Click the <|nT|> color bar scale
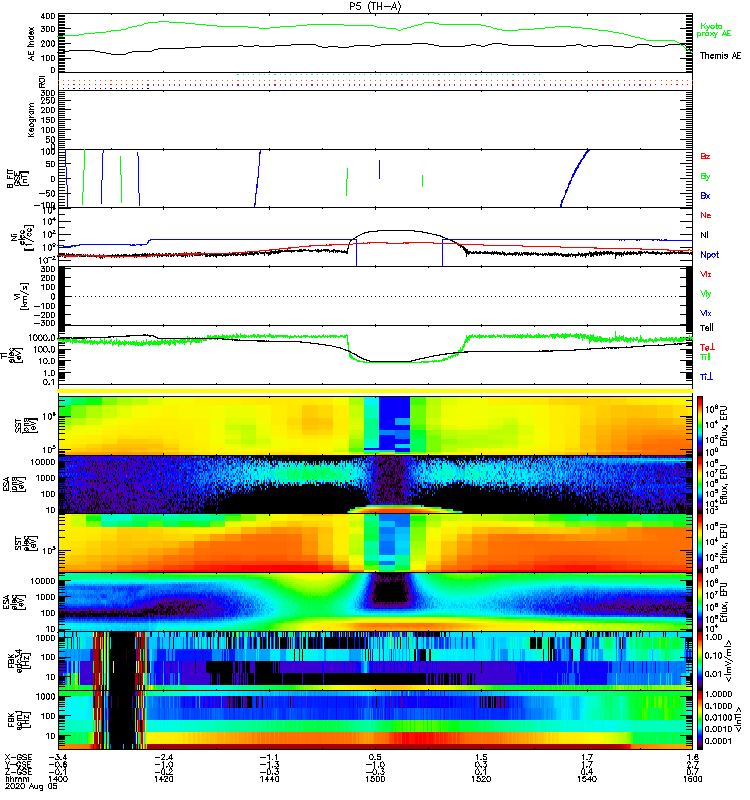 point(701,719)
